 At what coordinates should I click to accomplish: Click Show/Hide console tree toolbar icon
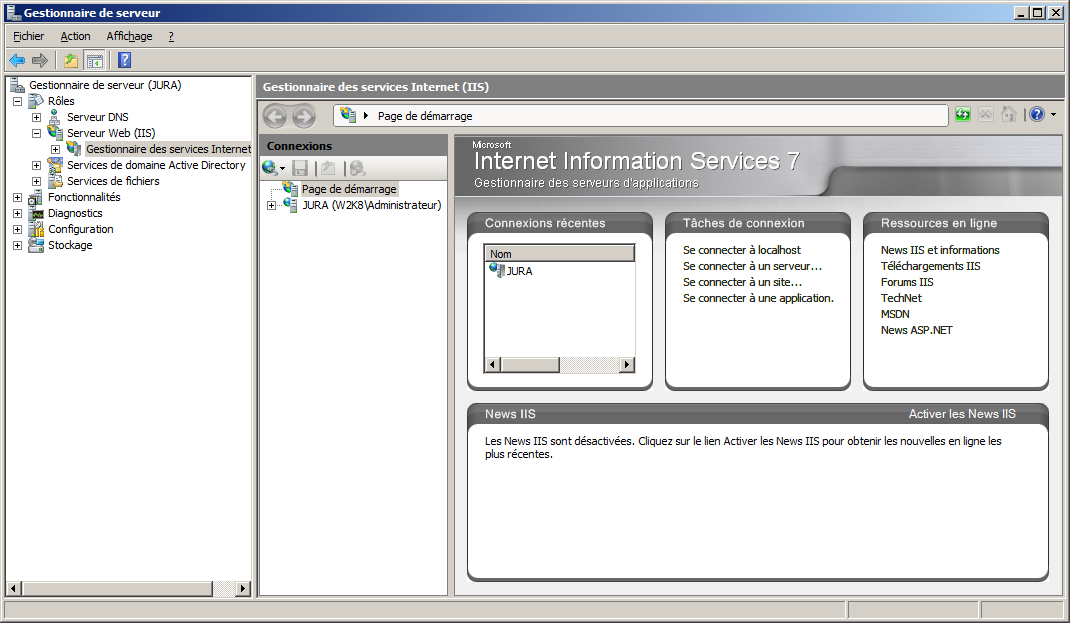pos(94,60)
